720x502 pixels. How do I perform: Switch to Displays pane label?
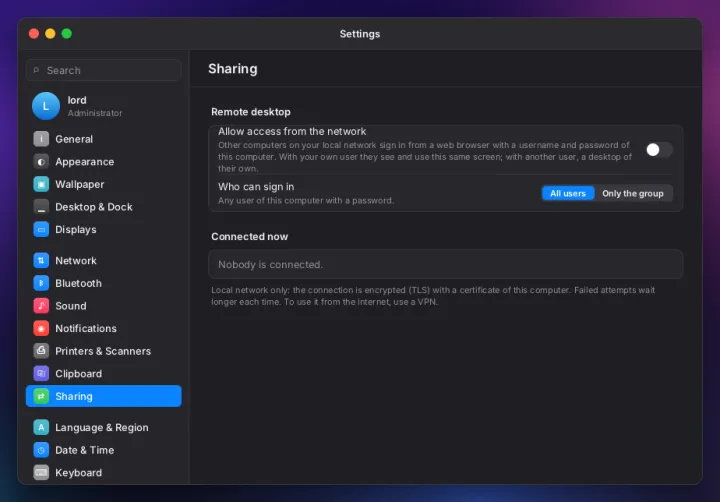(x=76, y=229)
